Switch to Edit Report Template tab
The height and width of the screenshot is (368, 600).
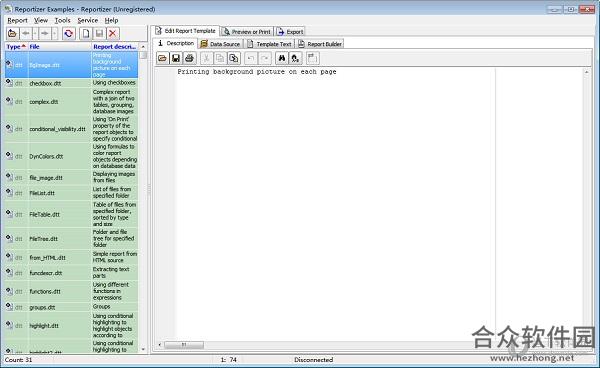[186, 31]
